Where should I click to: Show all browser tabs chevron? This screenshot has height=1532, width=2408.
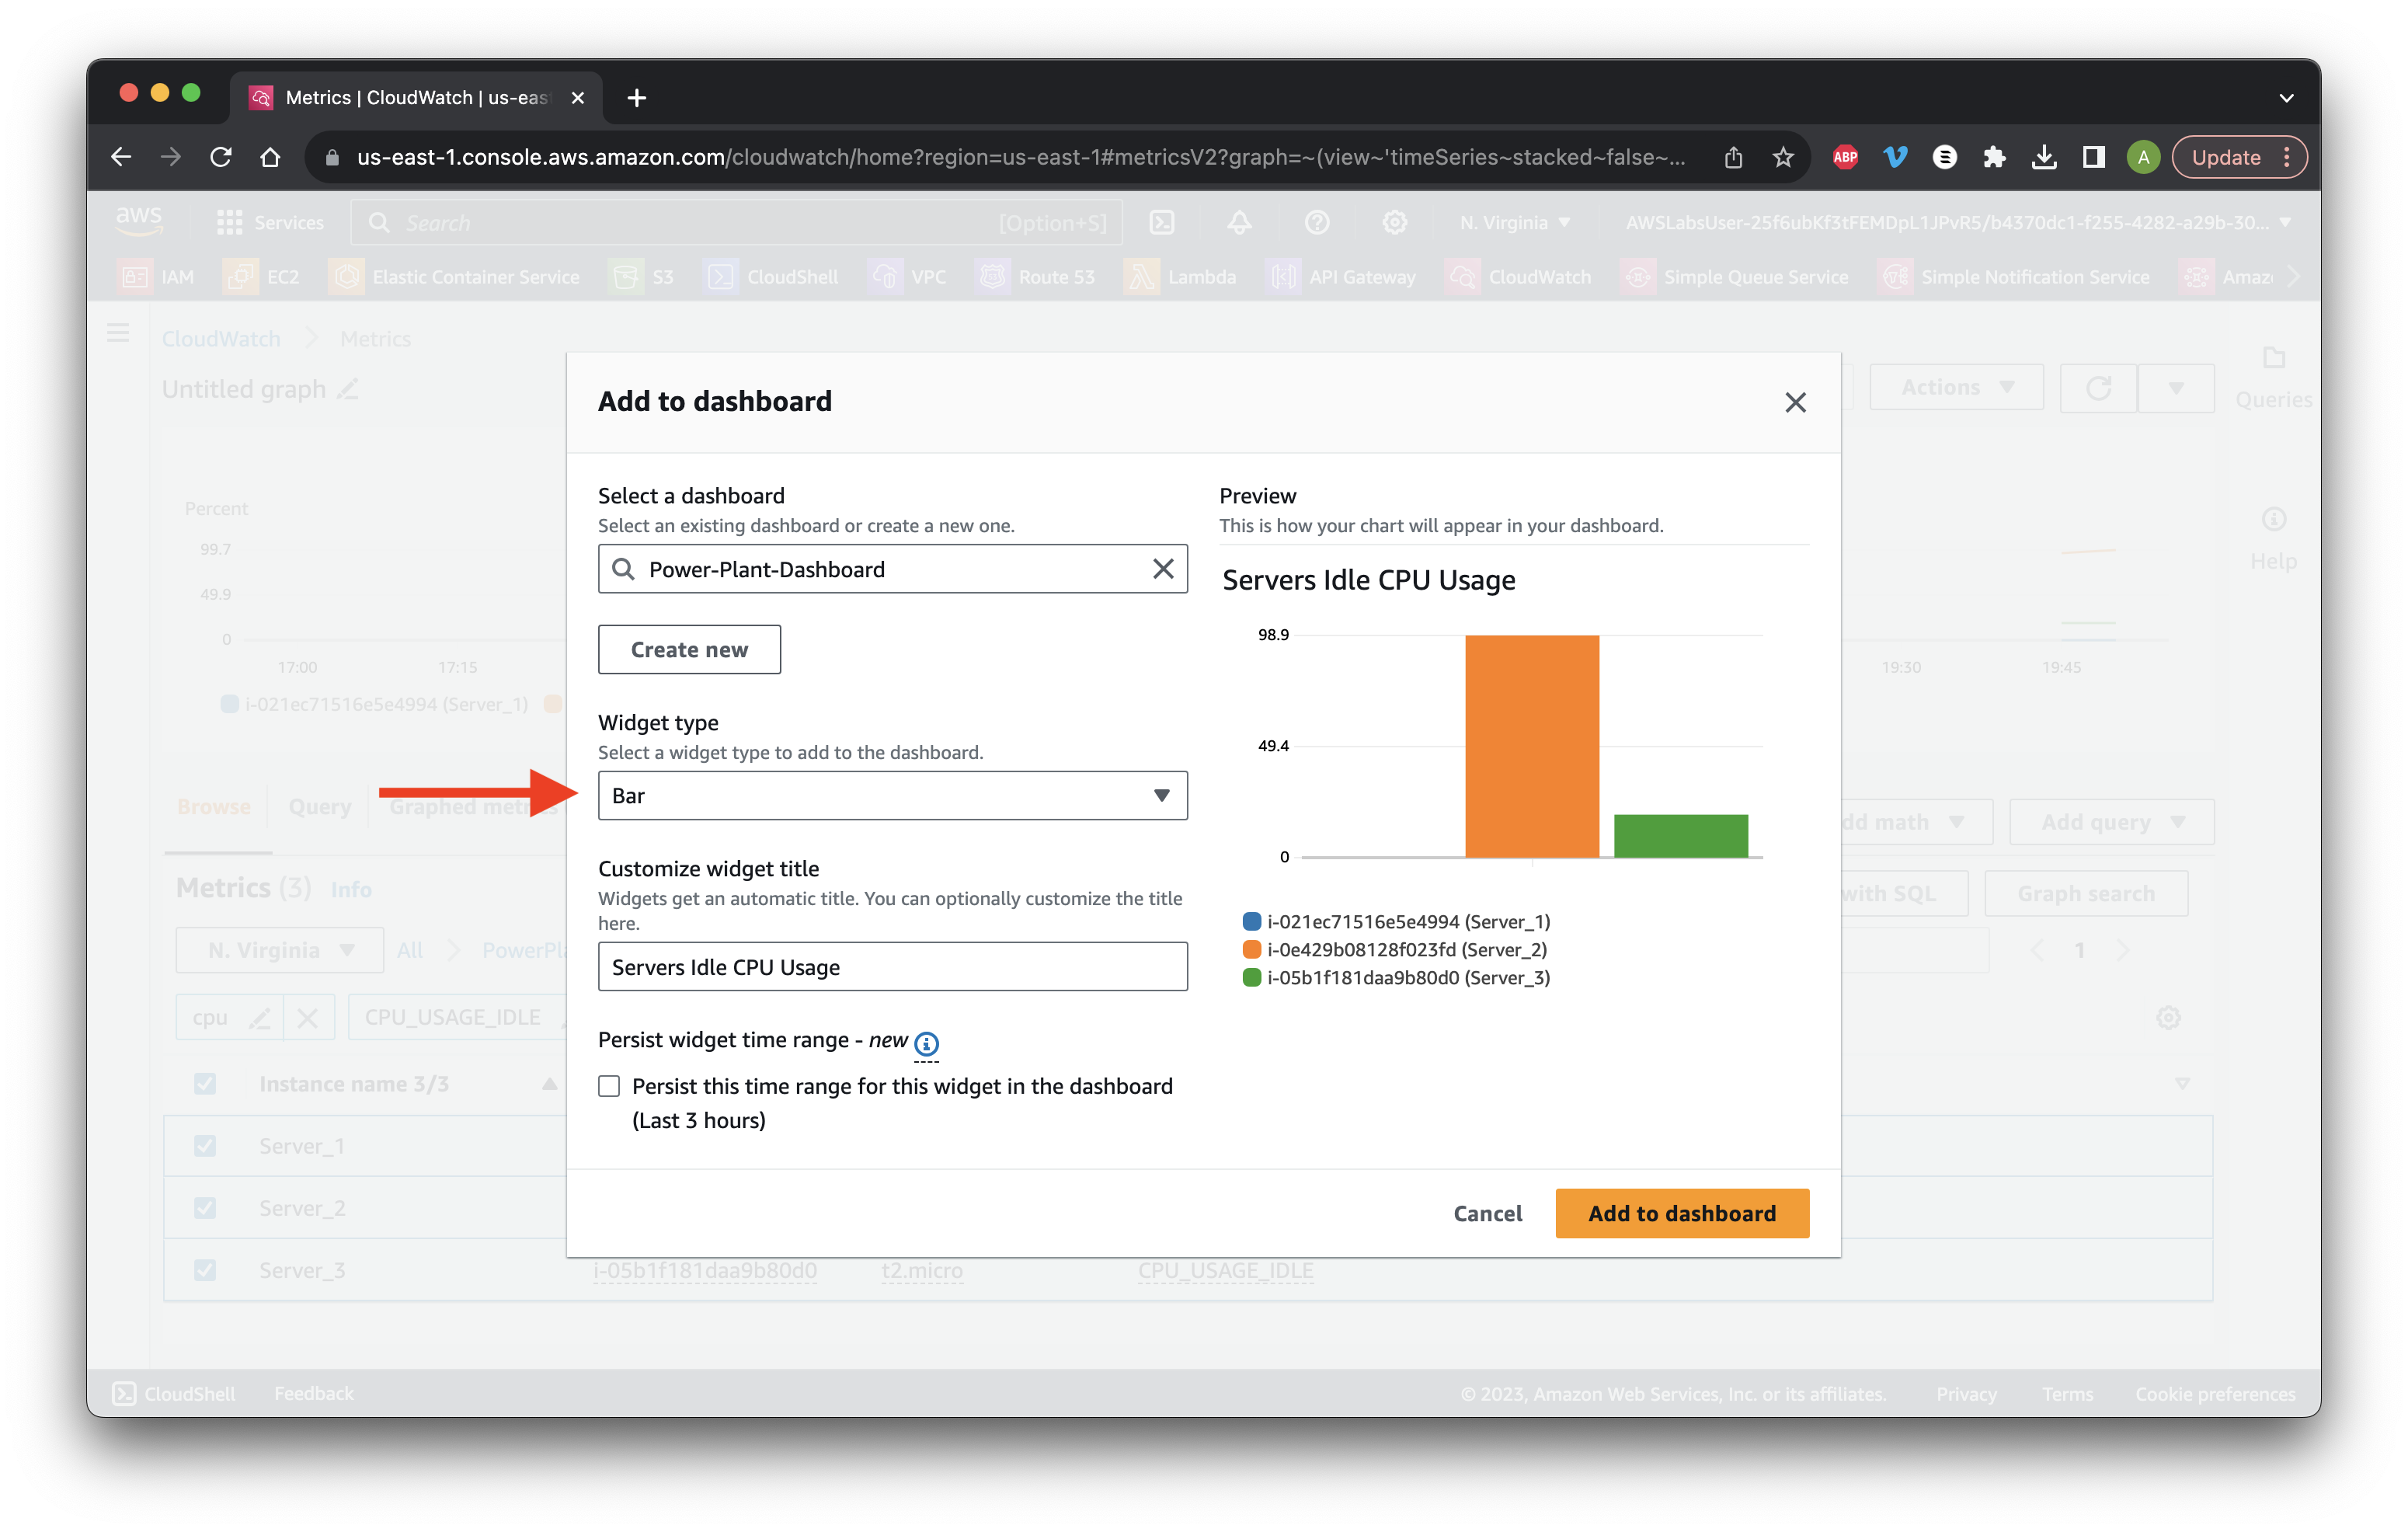tap(2286, 97)
